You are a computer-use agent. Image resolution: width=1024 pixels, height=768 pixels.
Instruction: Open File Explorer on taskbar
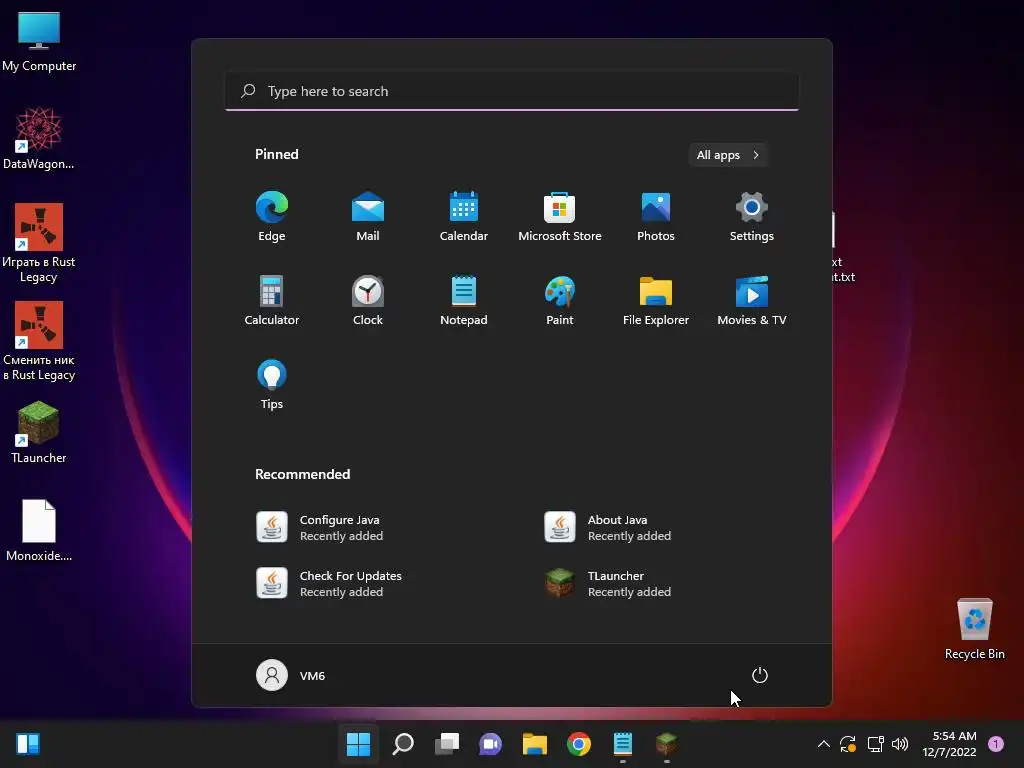[x=535, y=744]
